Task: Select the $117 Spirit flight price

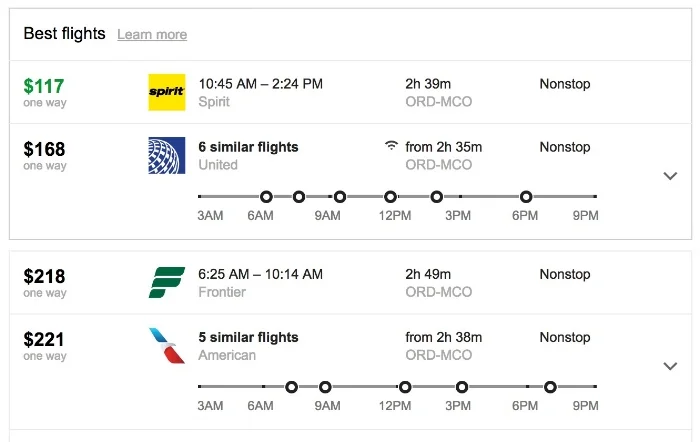Action: [x=44, y=86]
